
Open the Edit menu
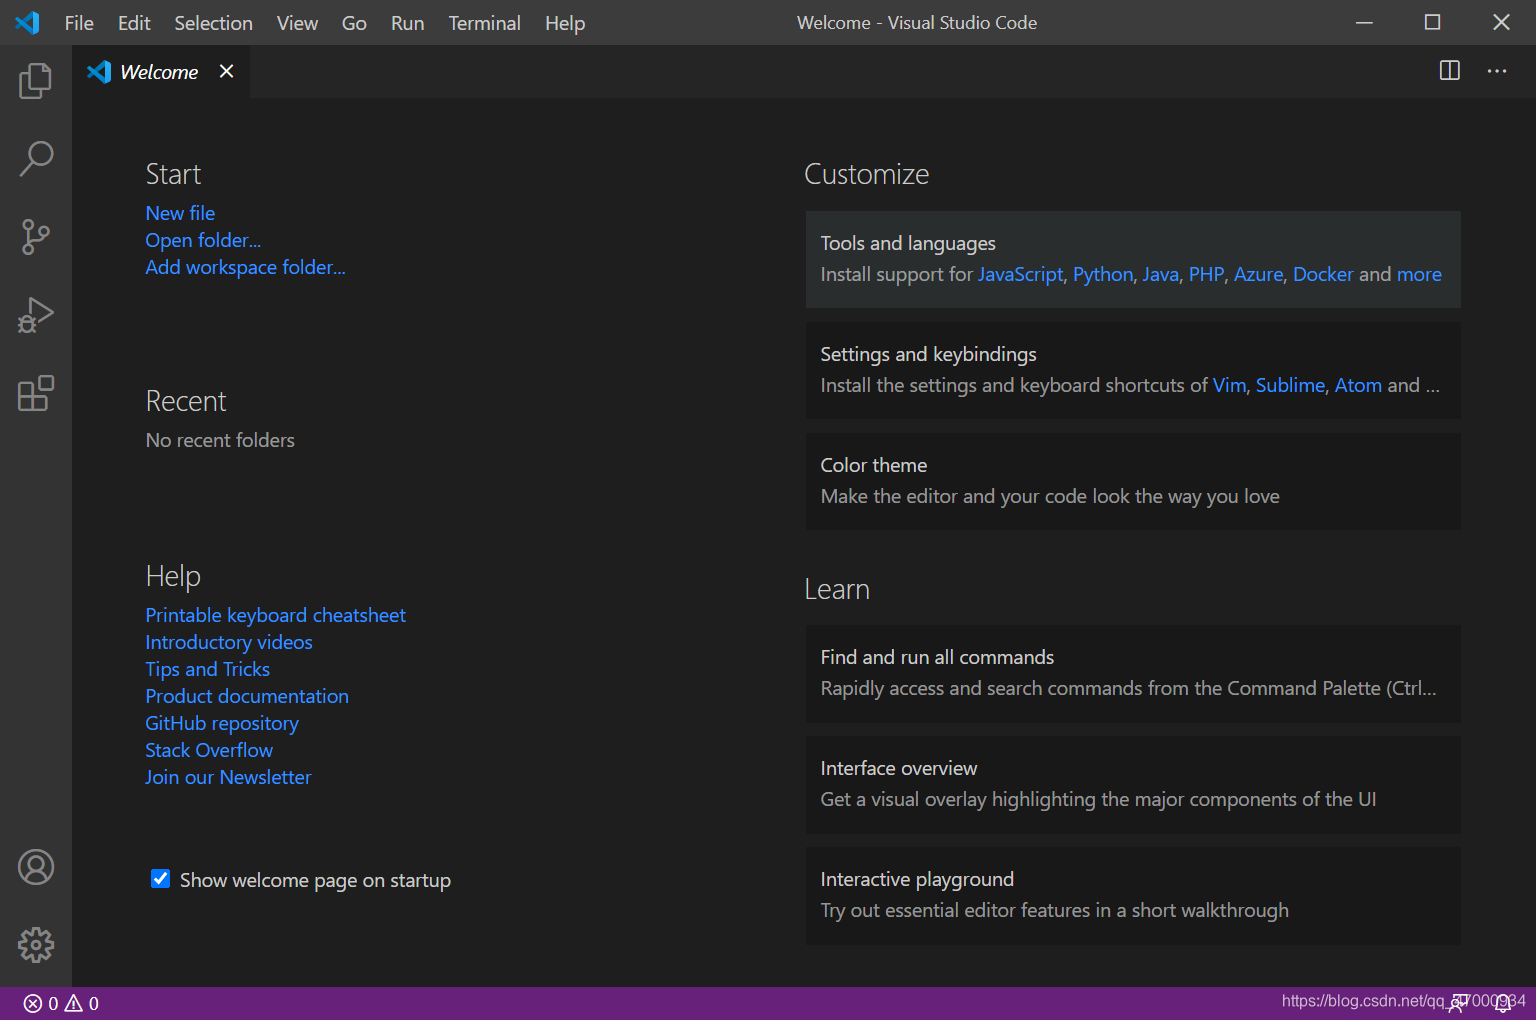(134, 23)
